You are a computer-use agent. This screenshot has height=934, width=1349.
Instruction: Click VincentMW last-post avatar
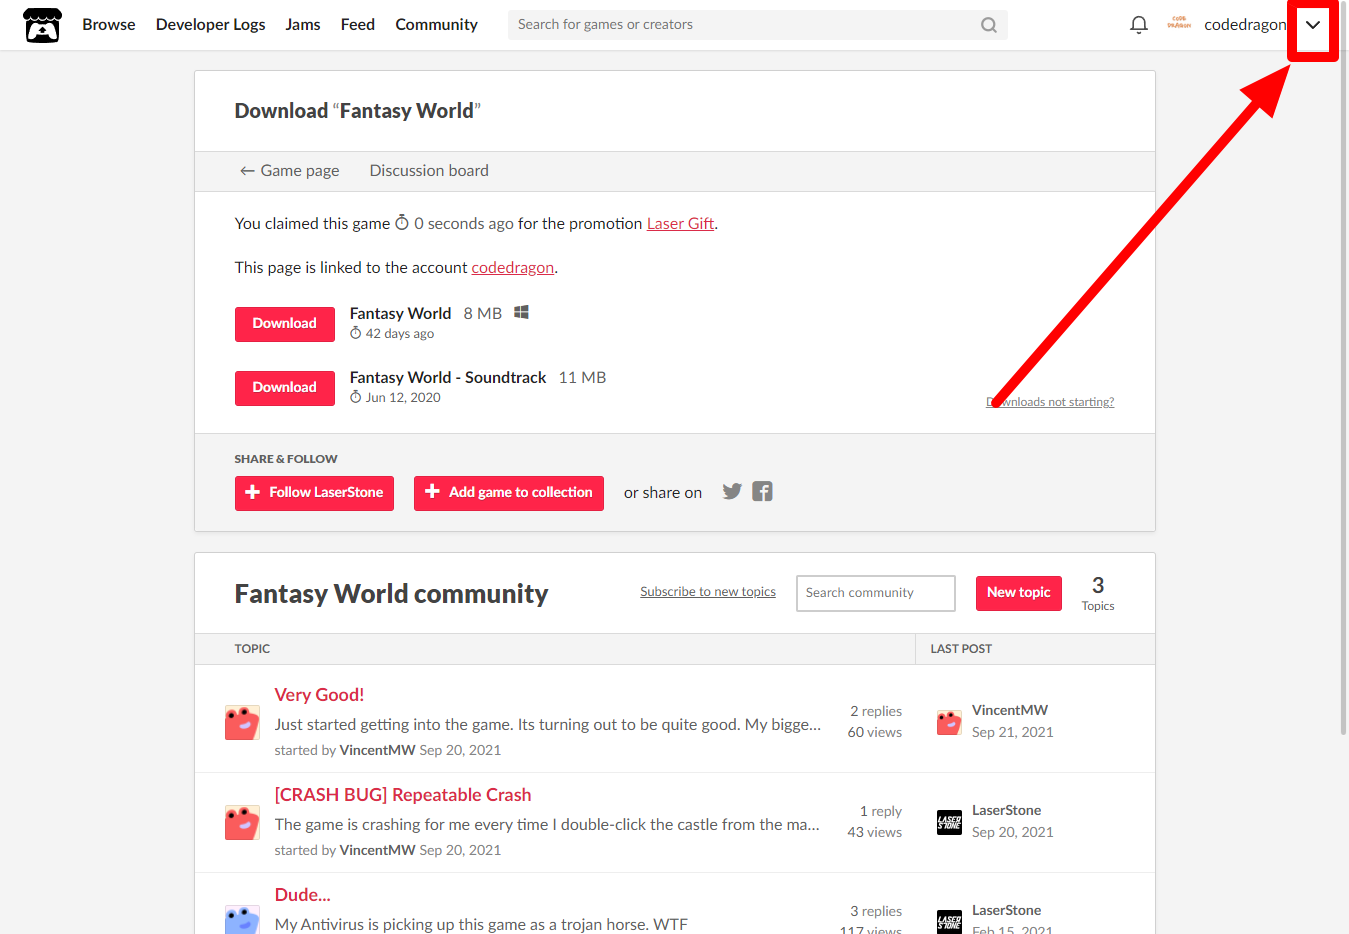(949, 722)
